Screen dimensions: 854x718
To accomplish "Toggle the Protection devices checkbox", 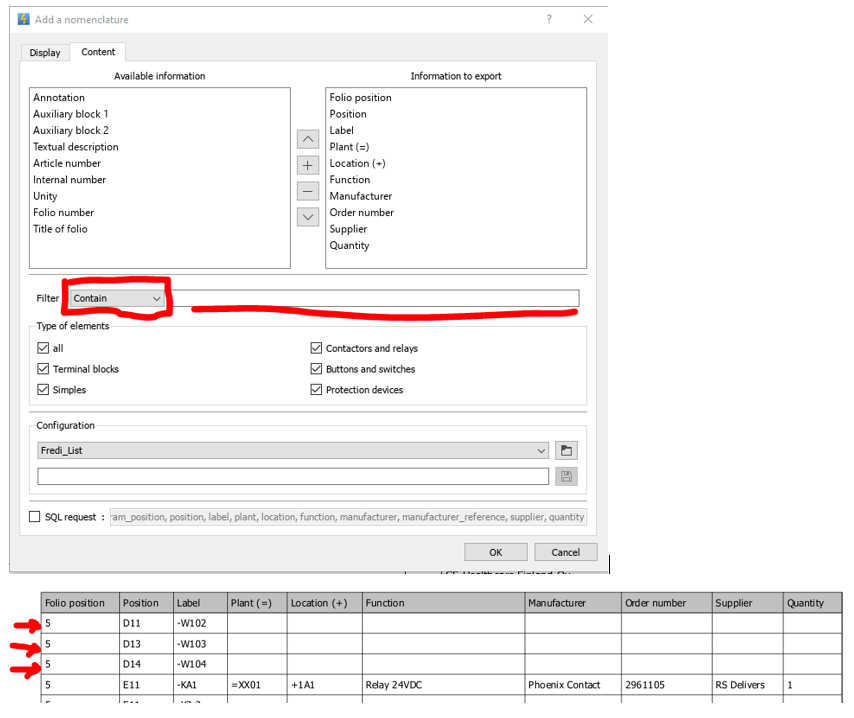I will [x=317, y=390].
